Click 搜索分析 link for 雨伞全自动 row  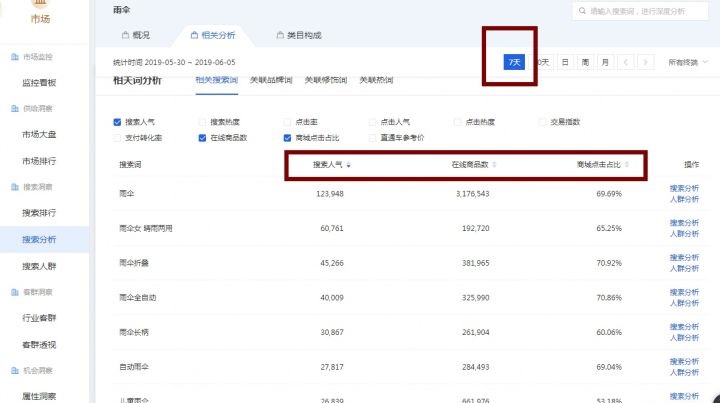(684, 292)
